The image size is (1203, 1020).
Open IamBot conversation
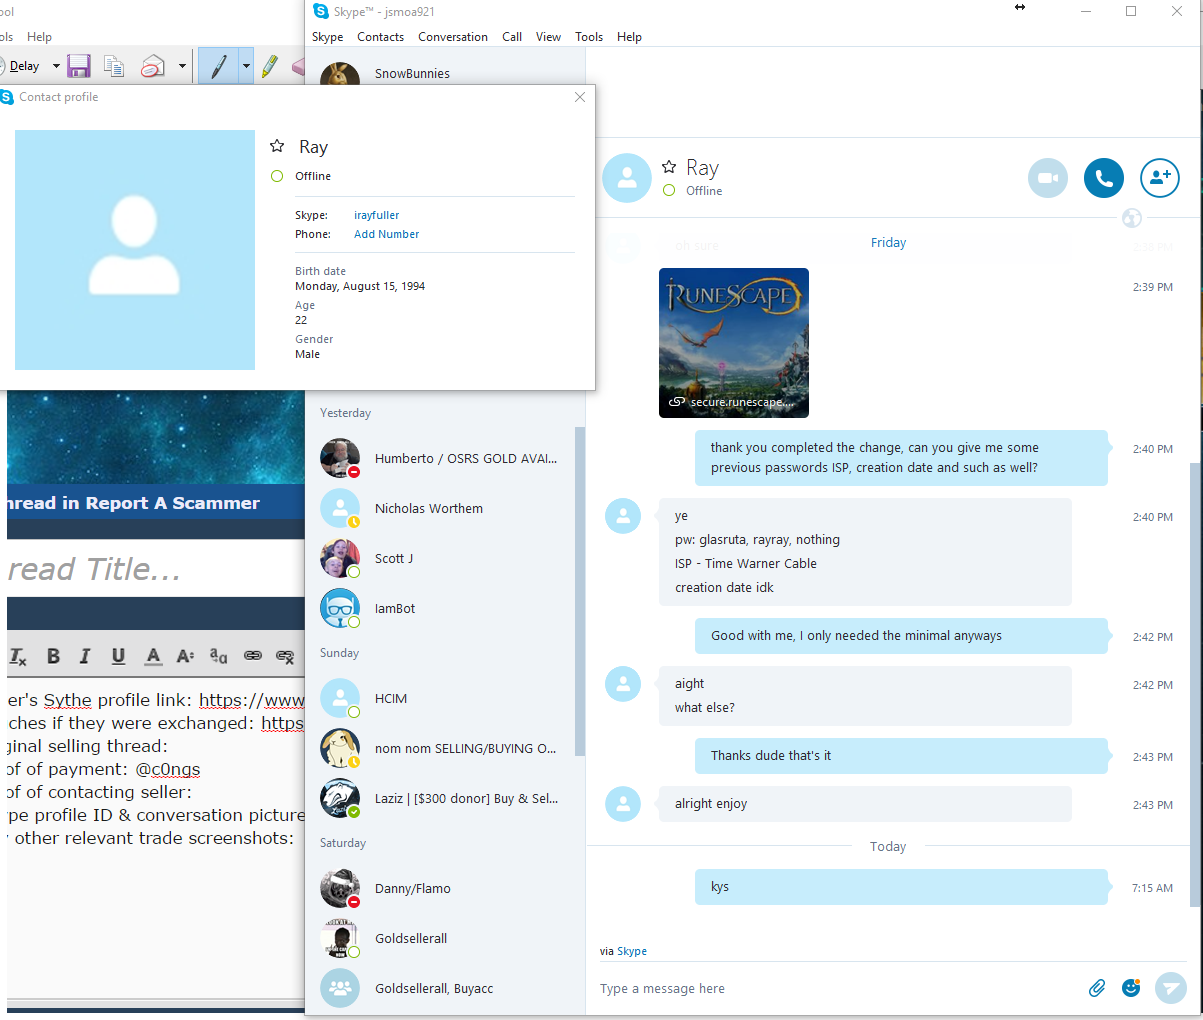(x=445, y=608)
